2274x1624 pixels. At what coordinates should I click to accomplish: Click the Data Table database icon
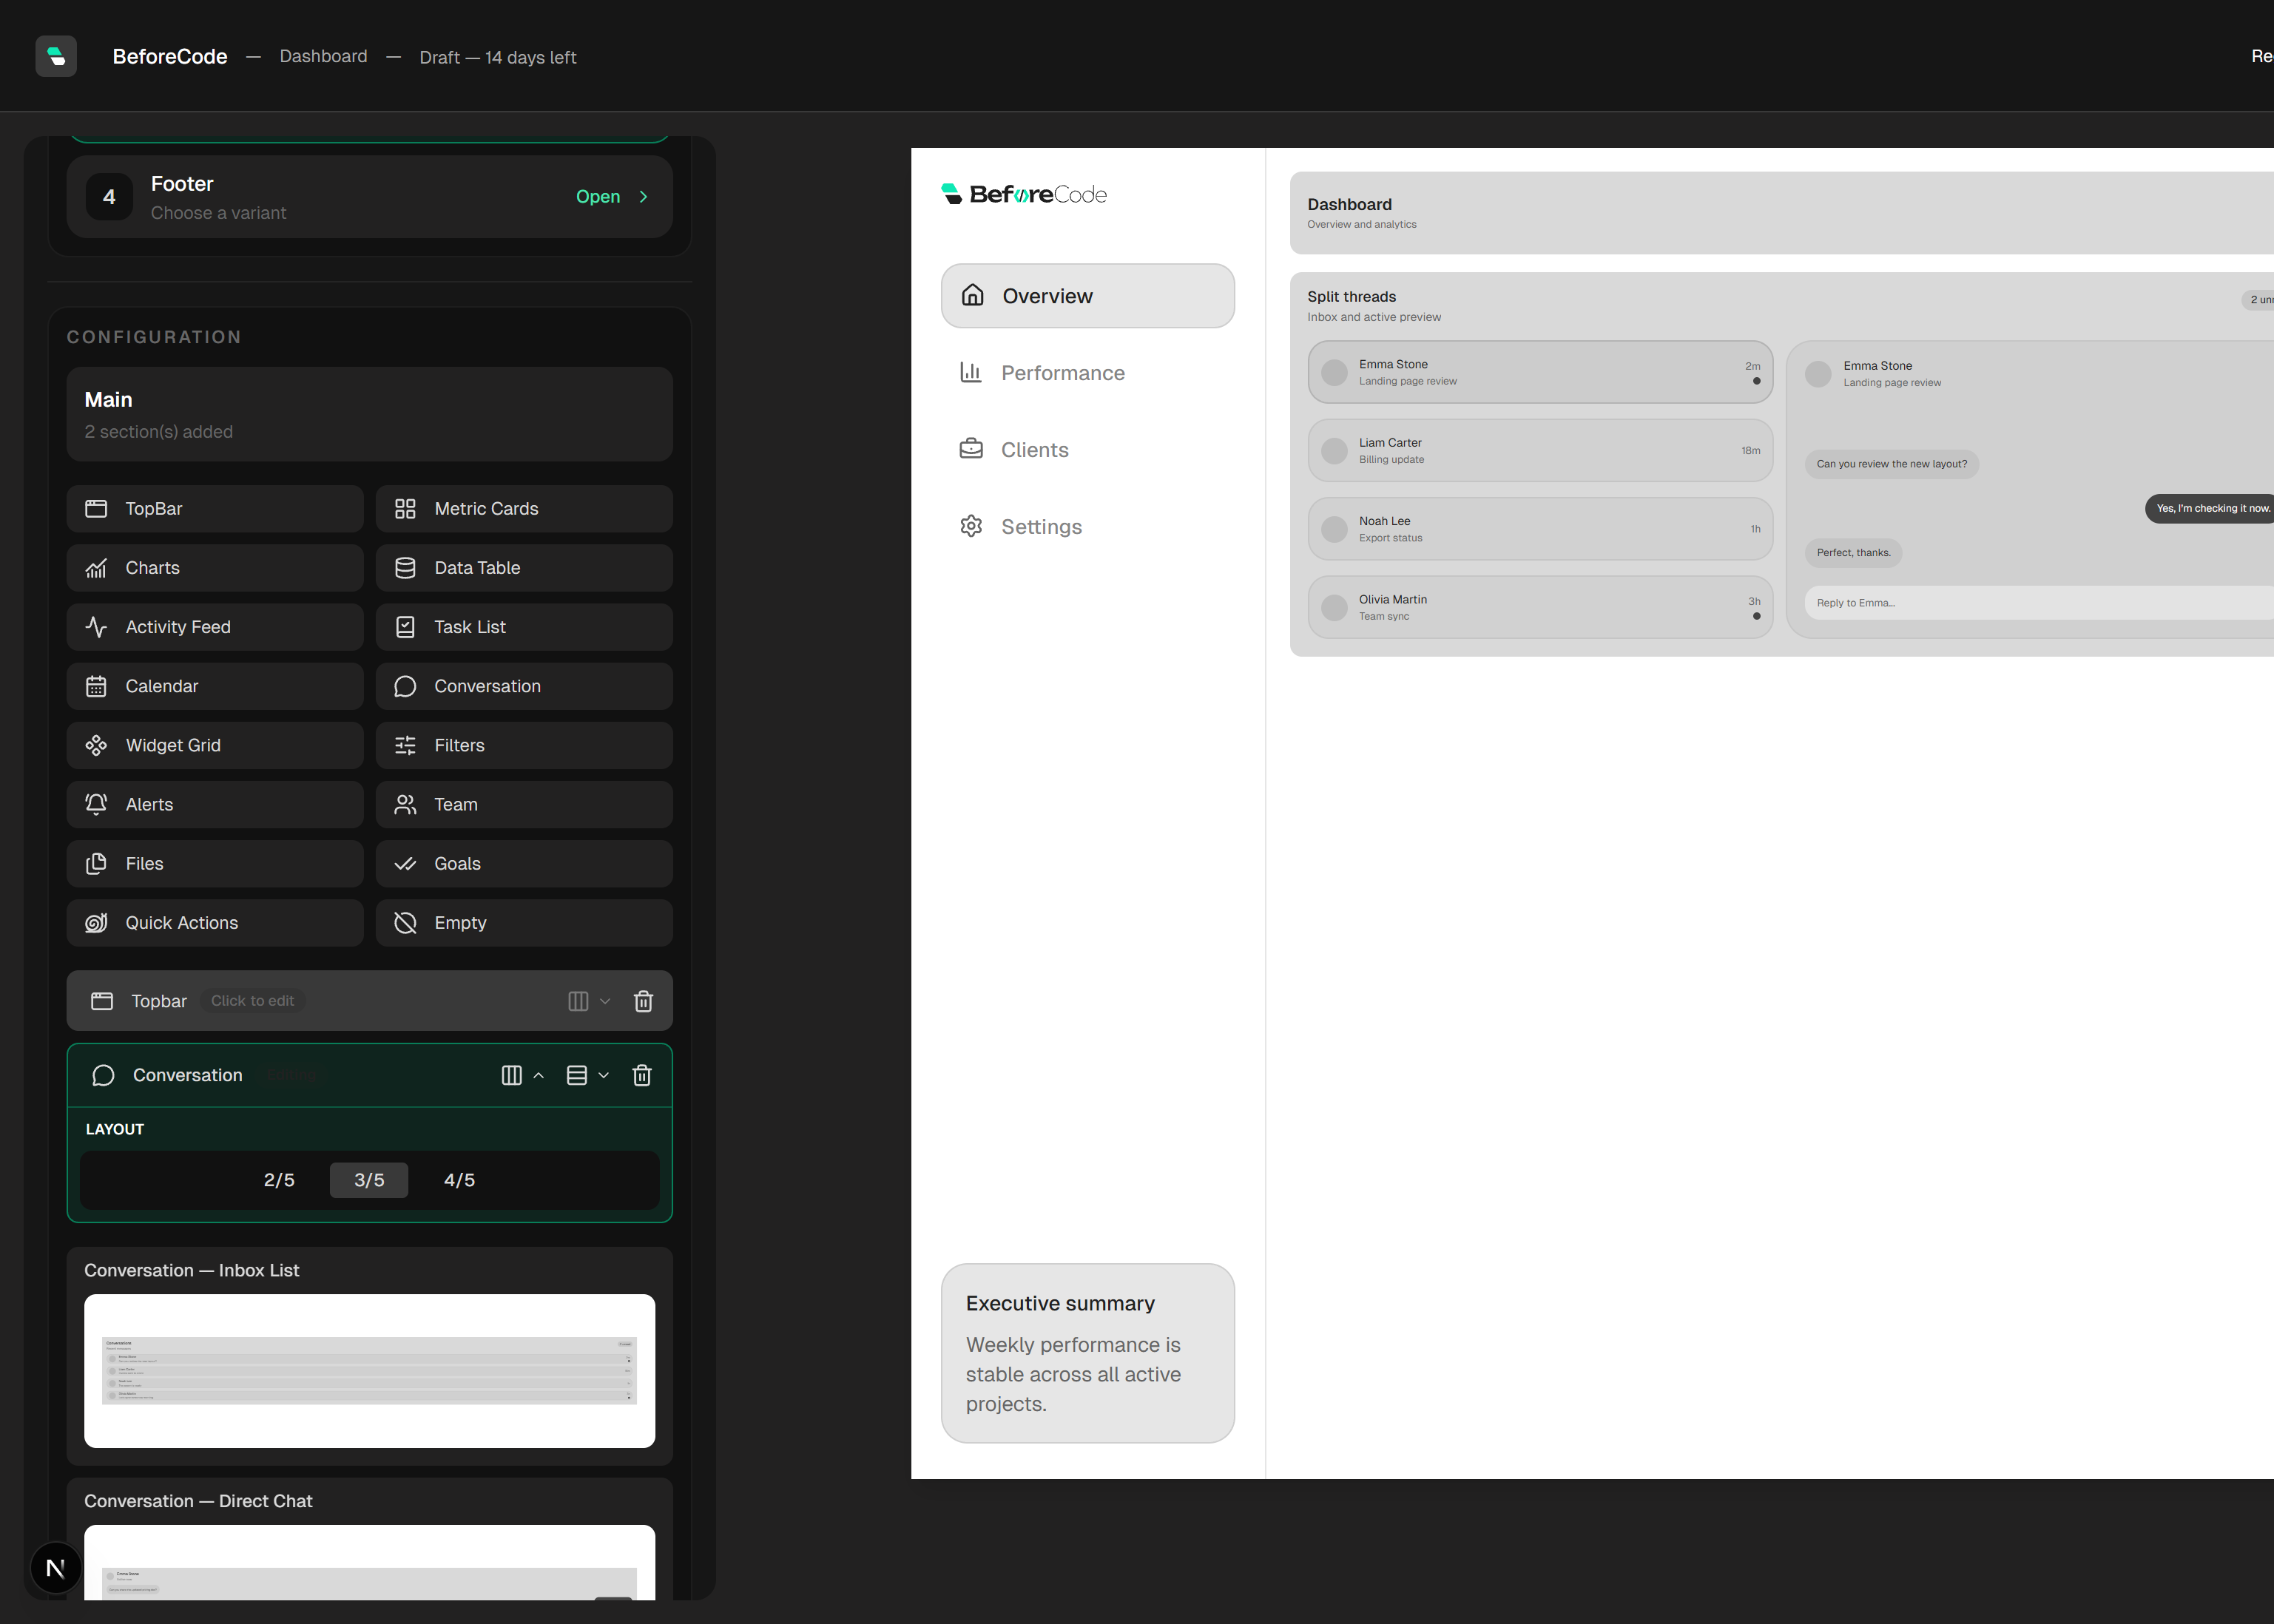point(405,568)
